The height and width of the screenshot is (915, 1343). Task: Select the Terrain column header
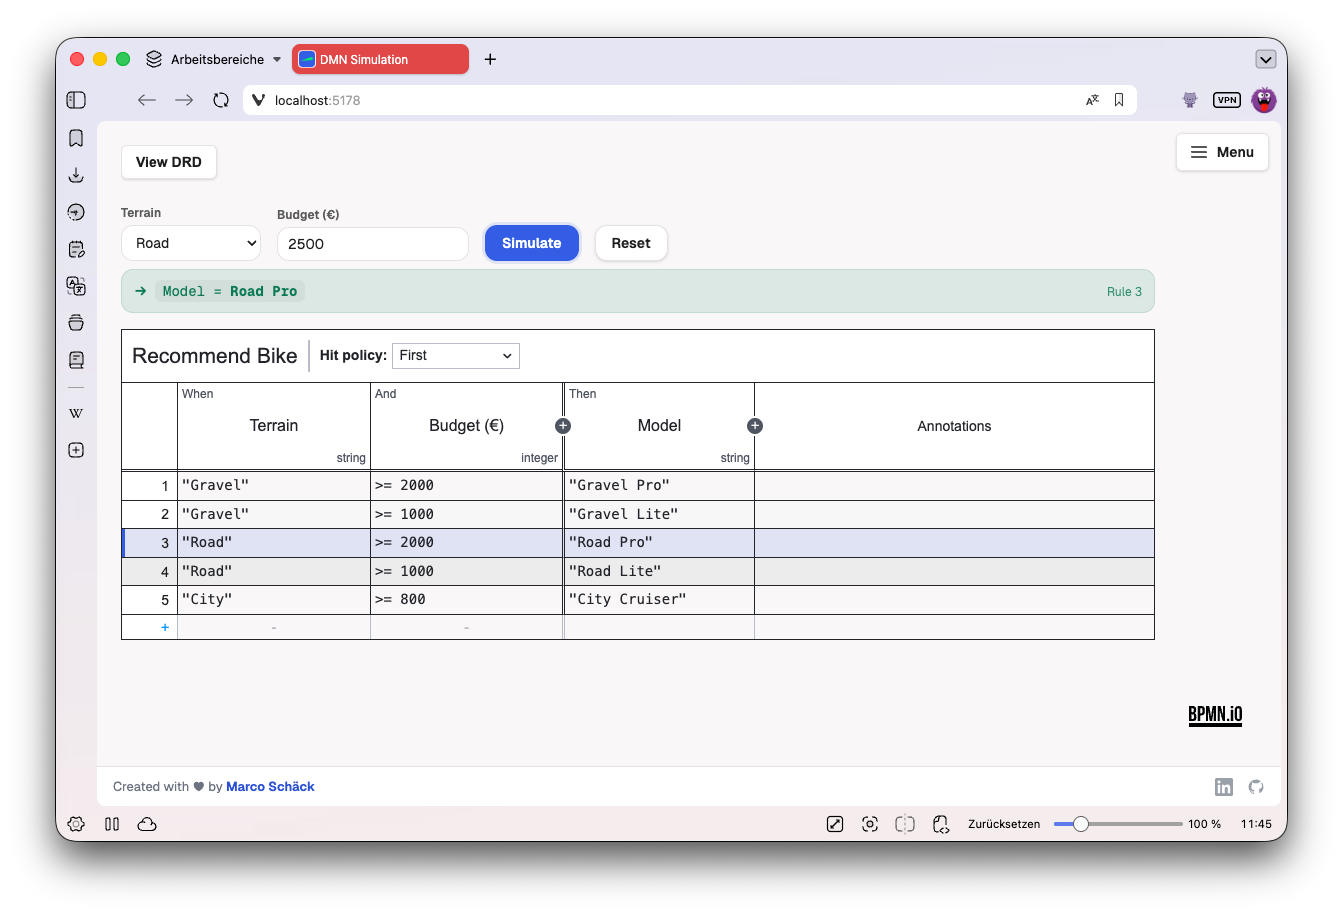tap(274, 426)
